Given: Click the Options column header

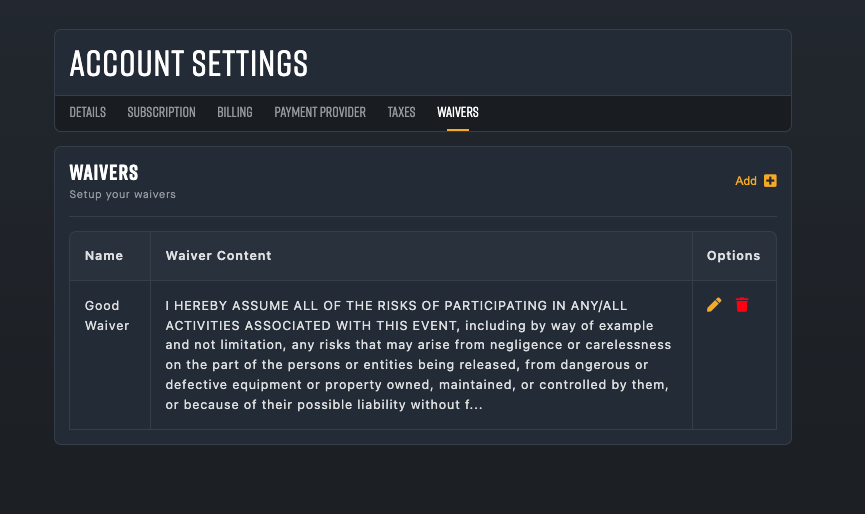Looking at the screenshot, I should pyautogui.click(x=733, y=256).
